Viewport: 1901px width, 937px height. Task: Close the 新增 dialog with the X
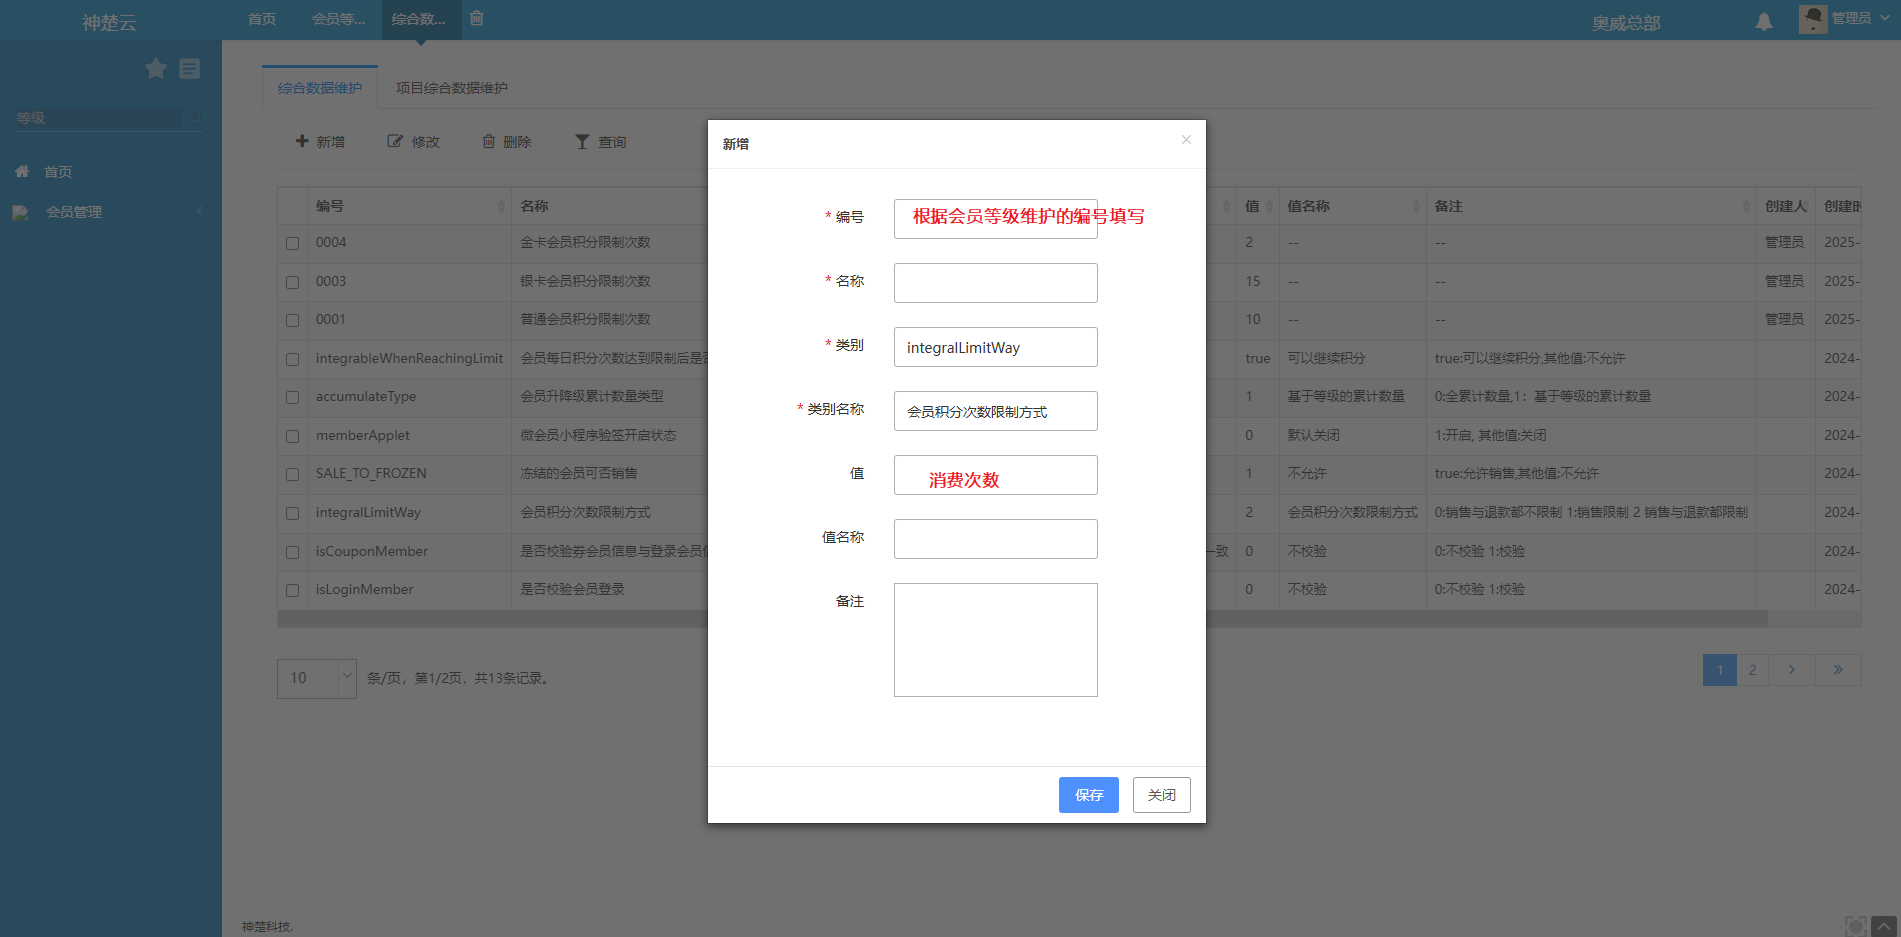click(x=1186, y=139)
